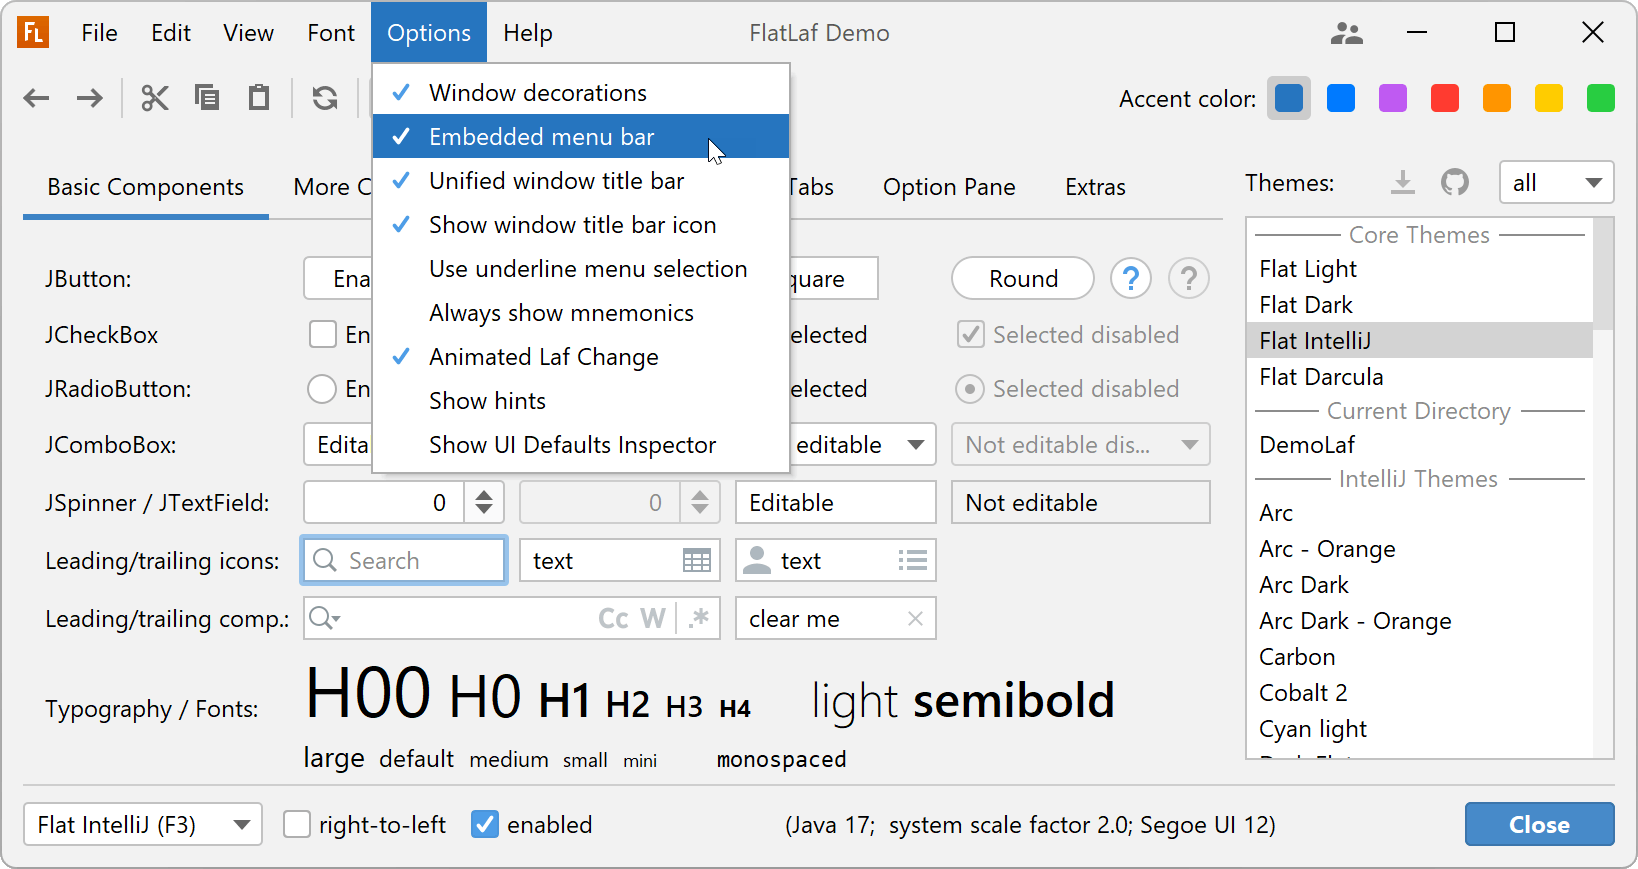Click the blue help question mark button
Screen dimensions: 1638x869
[1131, 279]
